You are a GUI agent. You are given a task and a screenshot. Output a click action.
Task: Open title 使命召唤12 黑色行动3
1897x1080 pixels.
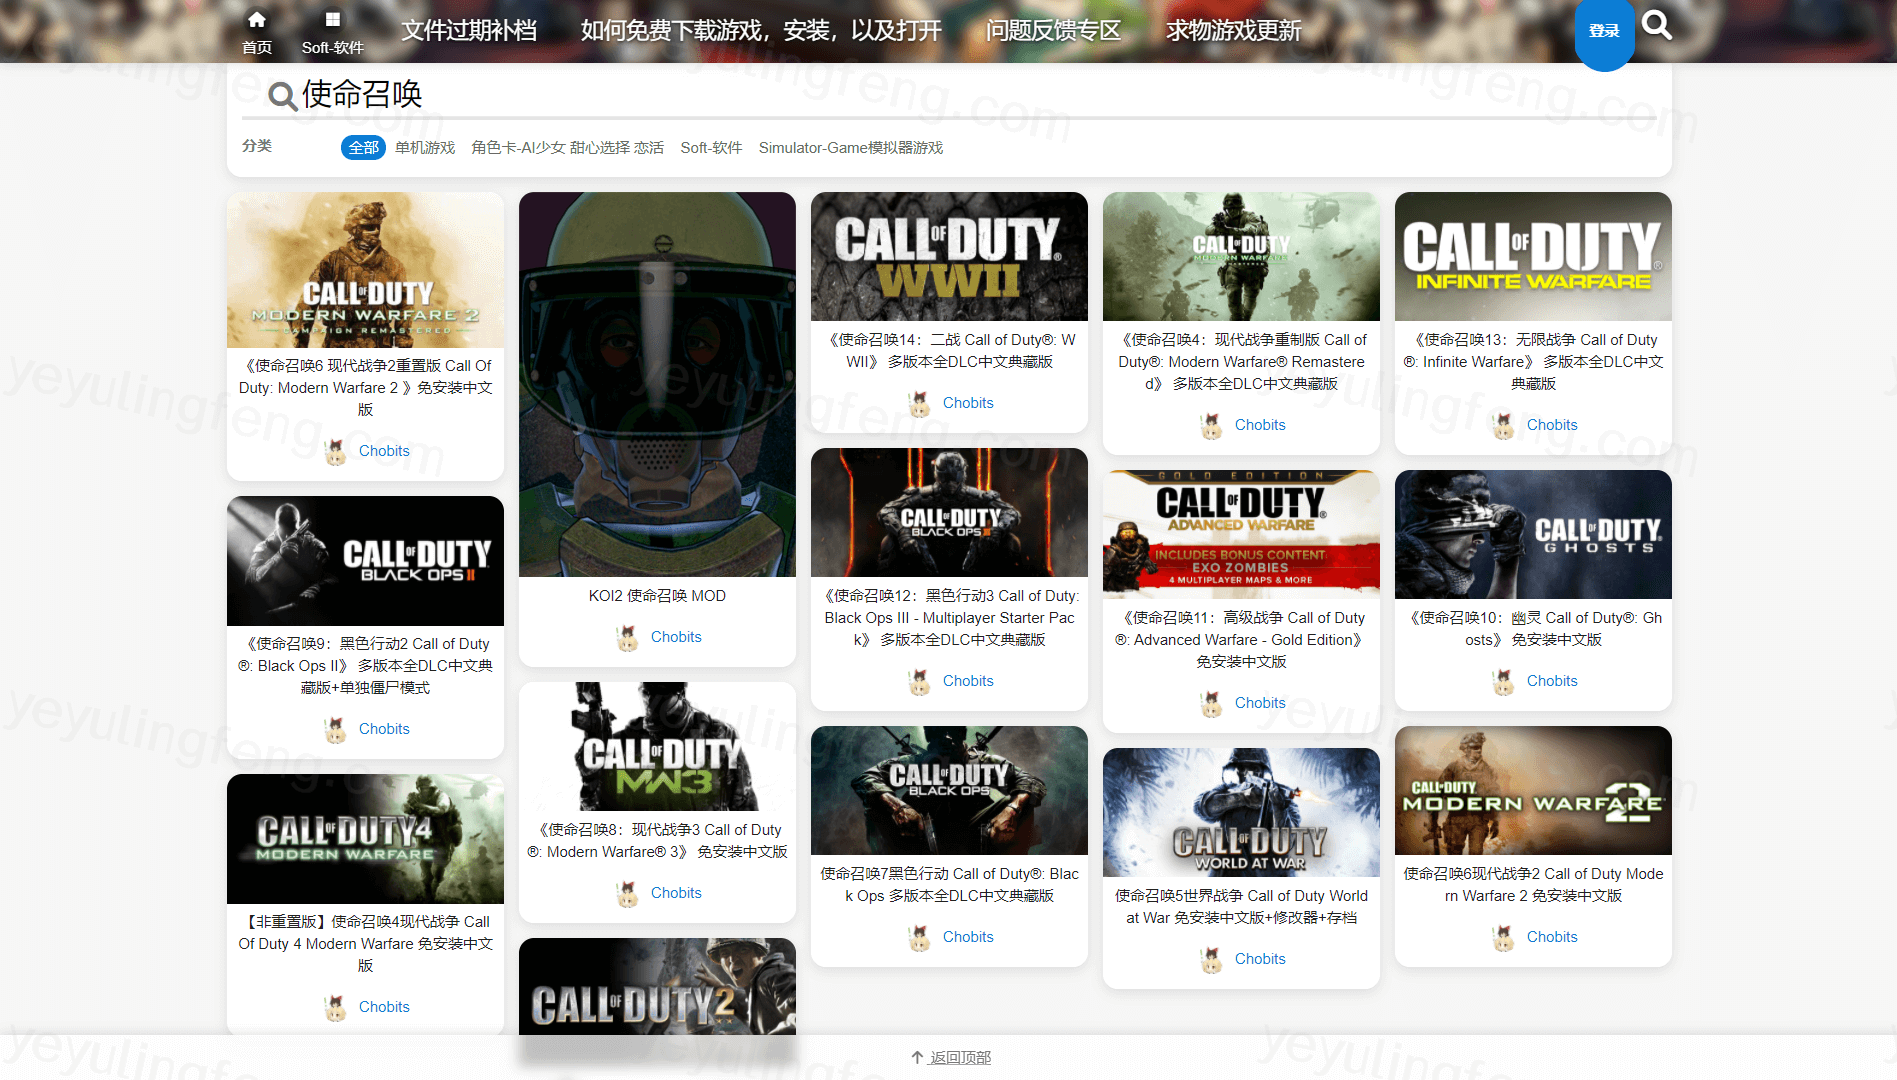[950, 618]
